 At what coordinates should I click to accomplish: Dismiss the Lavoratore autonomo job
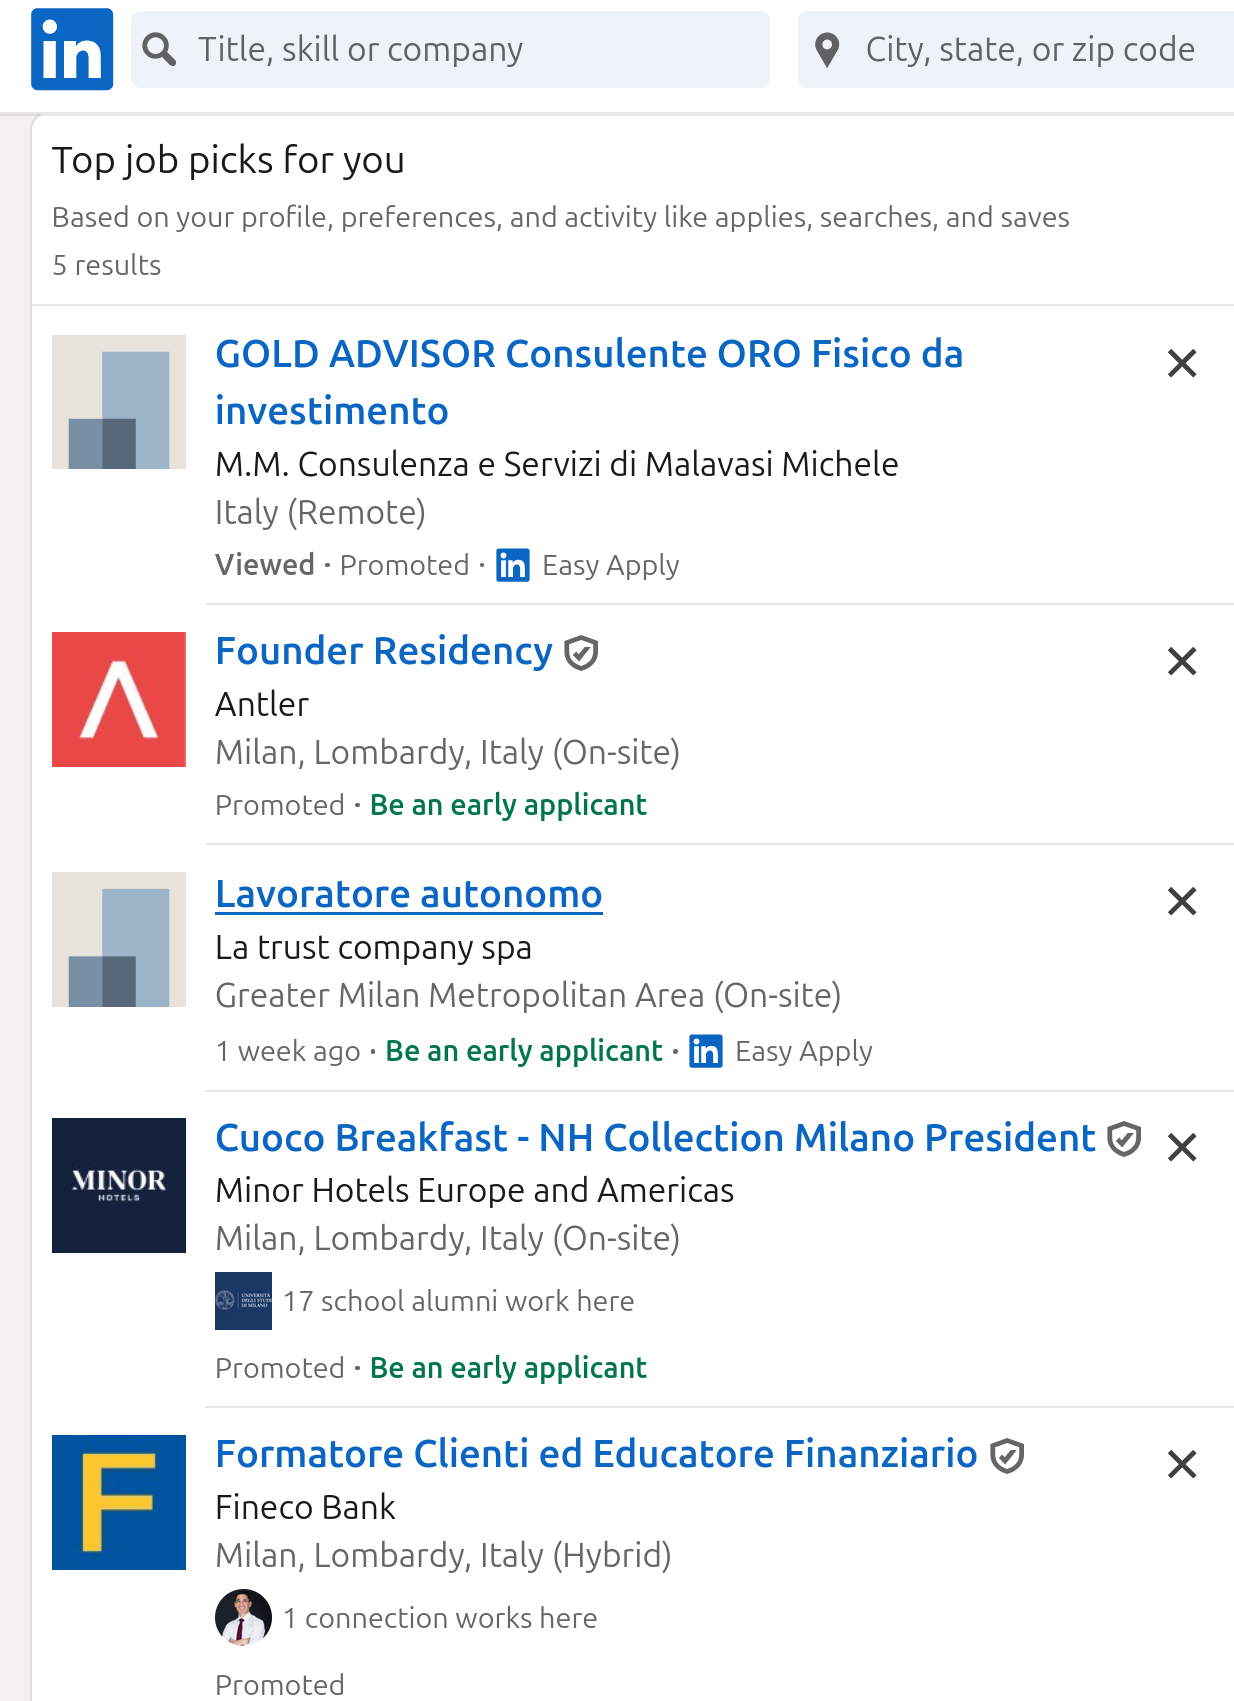(x=1182, y=901)
